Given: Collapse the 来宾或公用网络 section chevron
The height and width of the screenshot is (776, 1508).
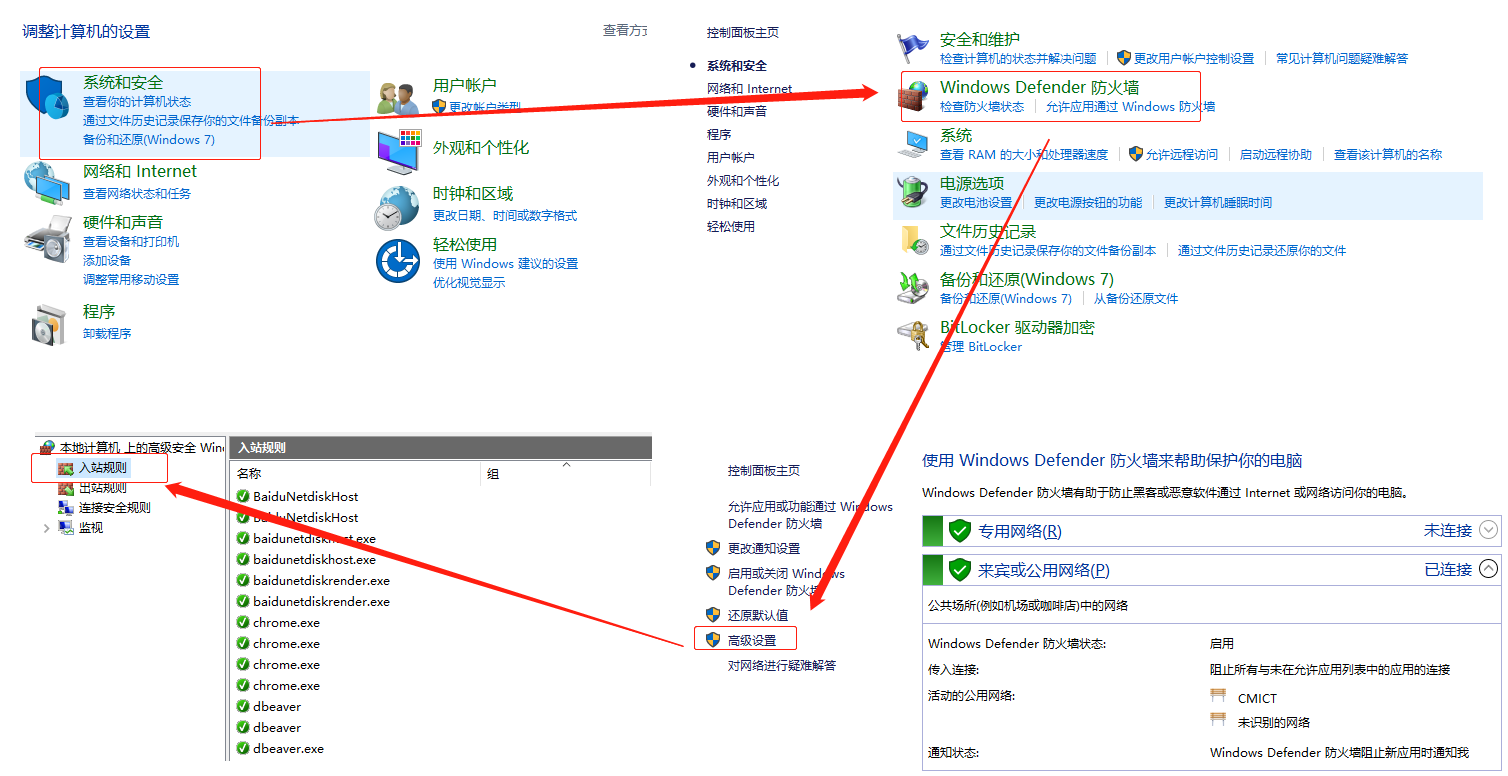Looking at the screenshot, I should (x=1489, y=569).
